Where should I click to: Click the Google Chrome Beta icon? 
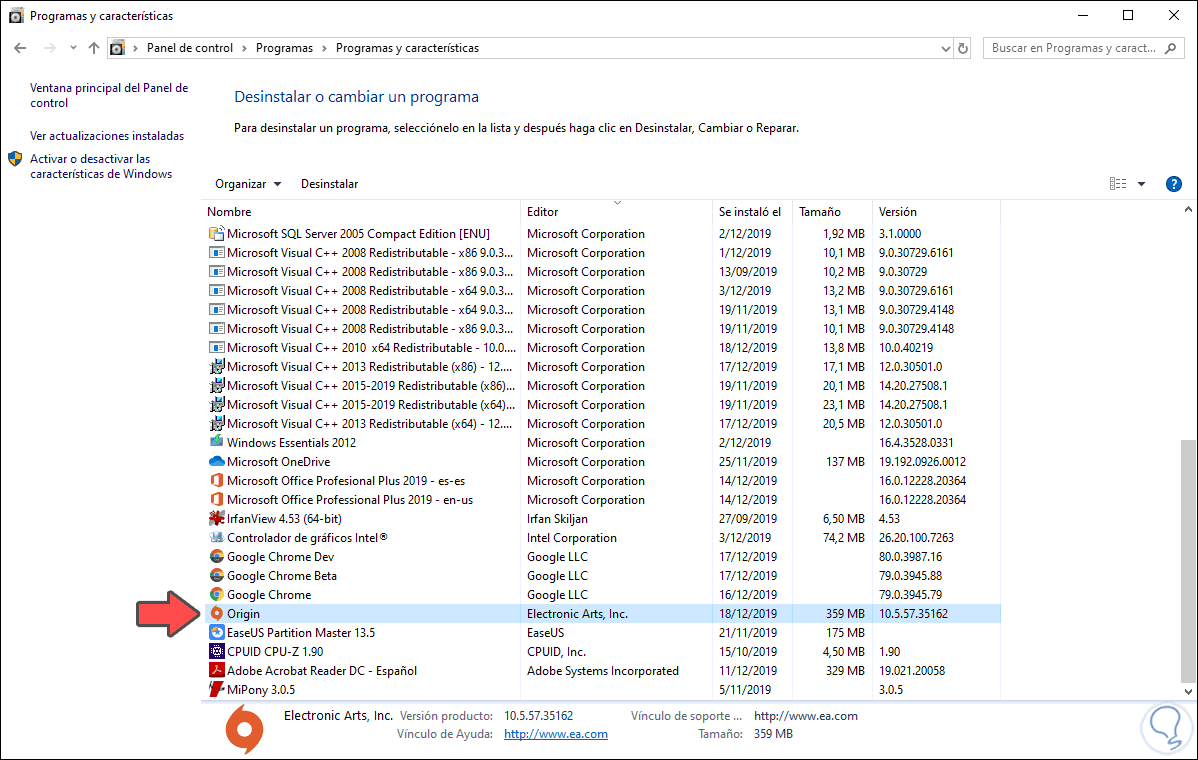pyautogui.click(x=217, y=575)
